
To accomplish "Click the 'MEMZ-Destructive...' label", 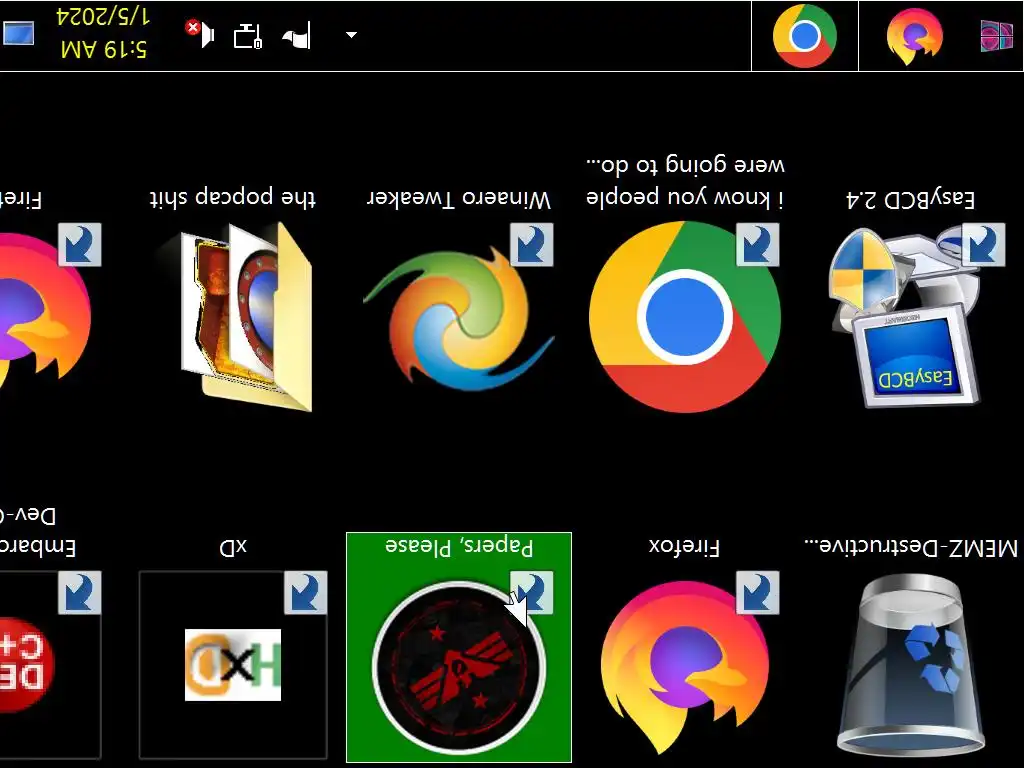I will click(910, 547).
